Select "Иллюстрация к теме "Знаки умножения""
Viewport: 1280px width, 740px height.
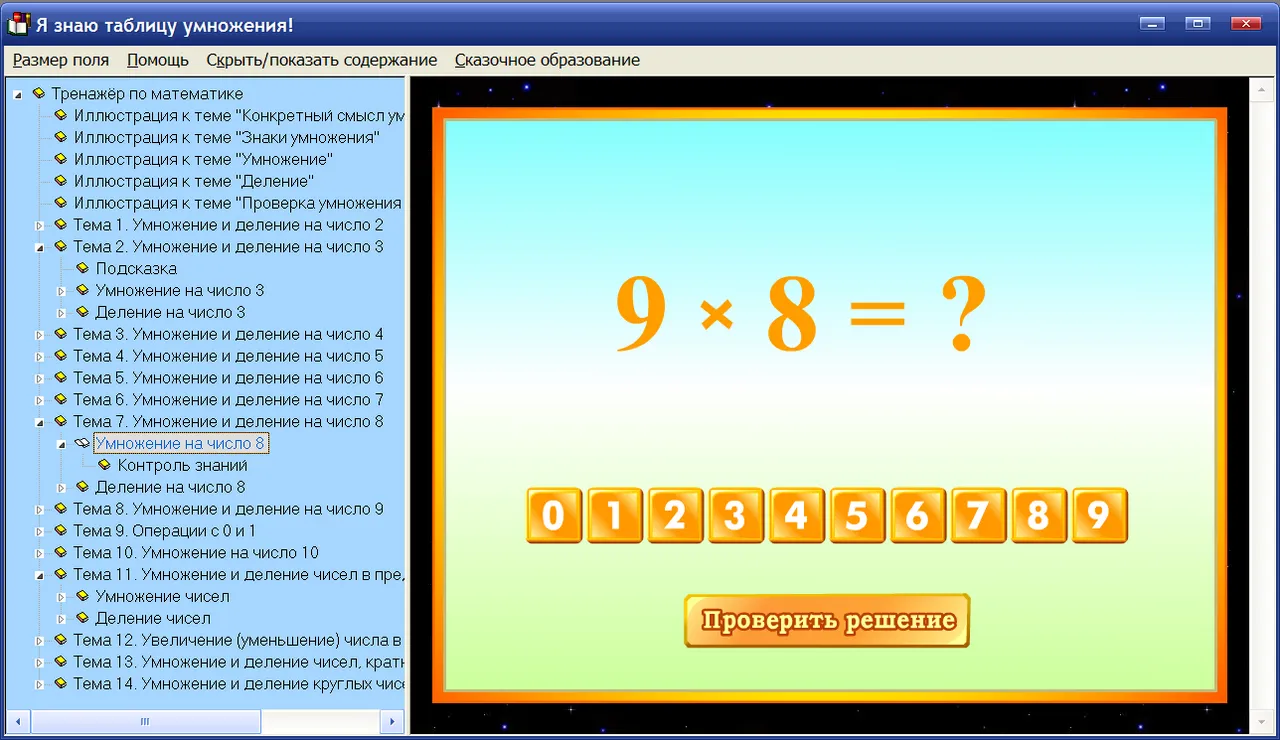pyautogui.click(x=227, y=137)
